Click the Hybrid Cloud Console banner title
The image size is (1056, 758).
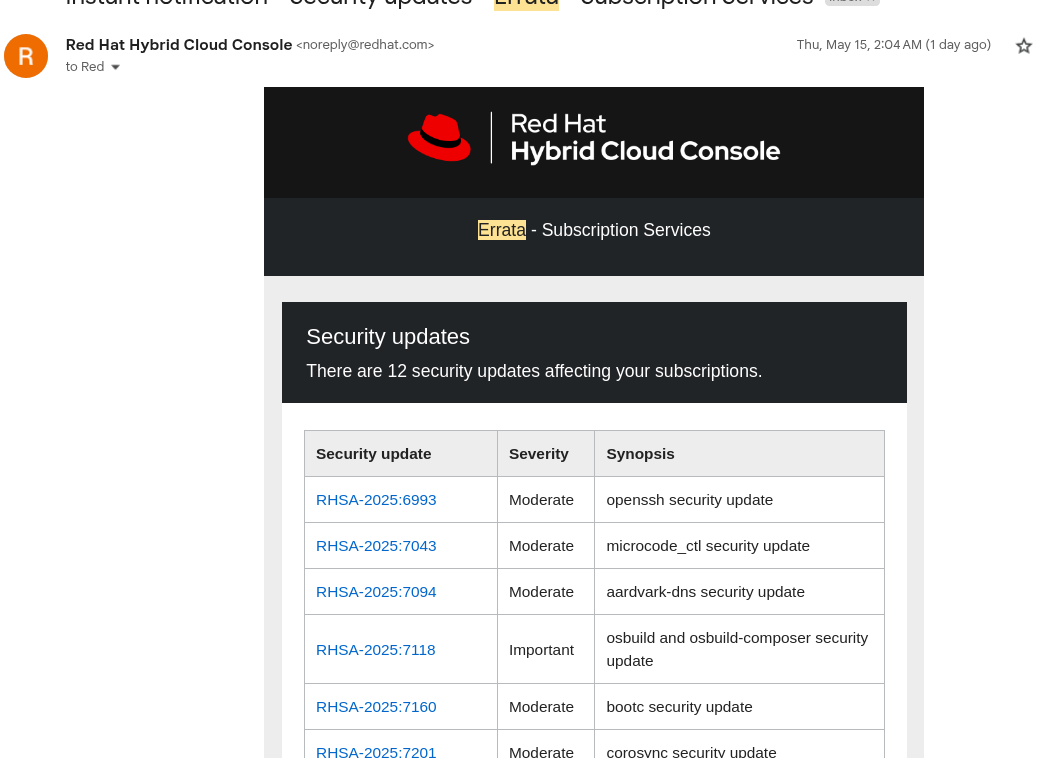click(645, 151)
